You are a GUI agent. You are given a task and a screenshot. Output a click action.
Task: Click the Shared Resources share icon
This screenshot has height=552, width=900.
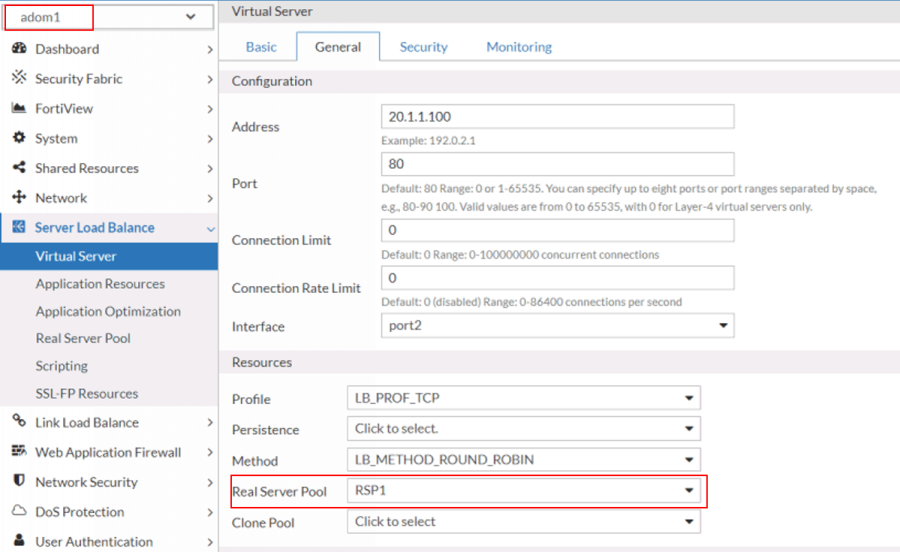pyautogui.click(x=19, y=168)
